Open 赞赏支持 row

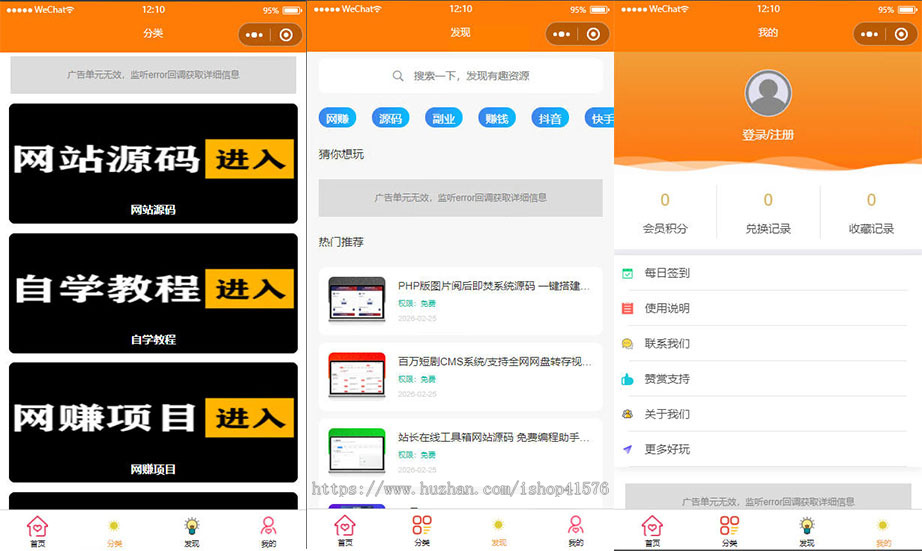768,379
